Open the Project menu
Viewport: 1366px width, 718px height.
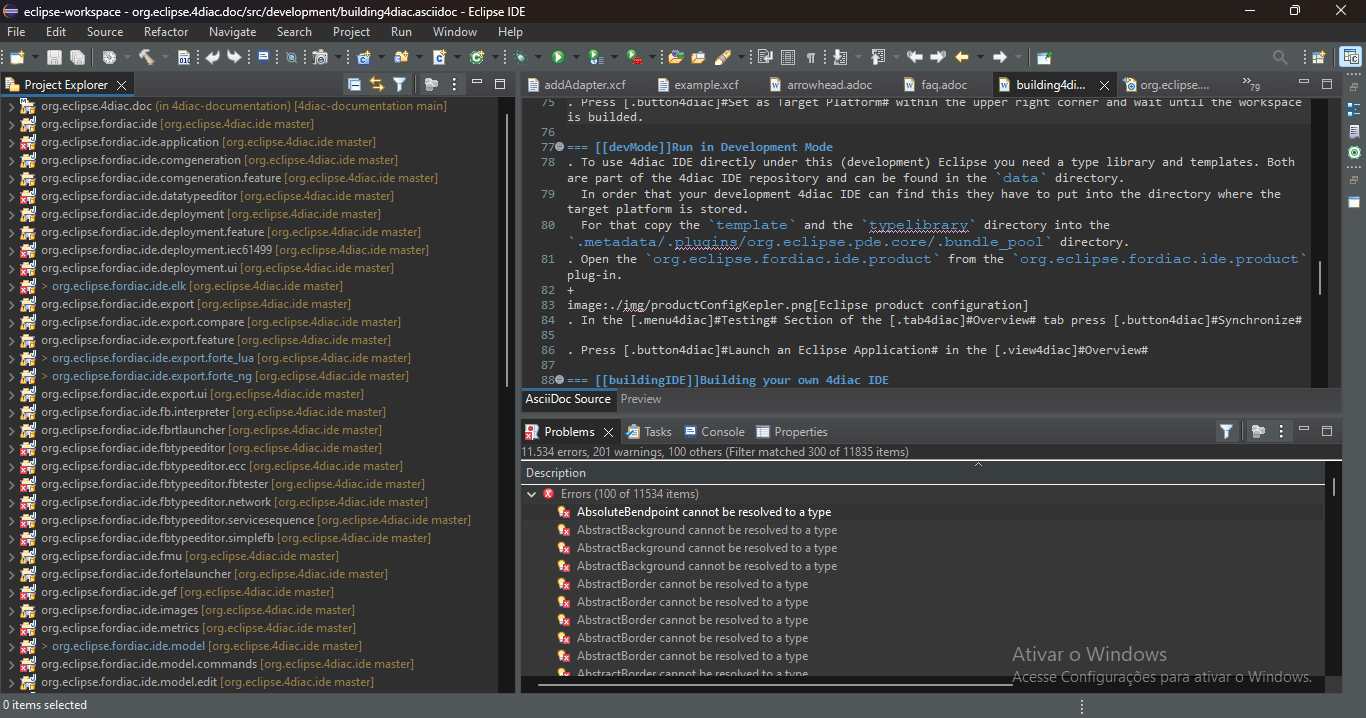click(x=351, y=32)
